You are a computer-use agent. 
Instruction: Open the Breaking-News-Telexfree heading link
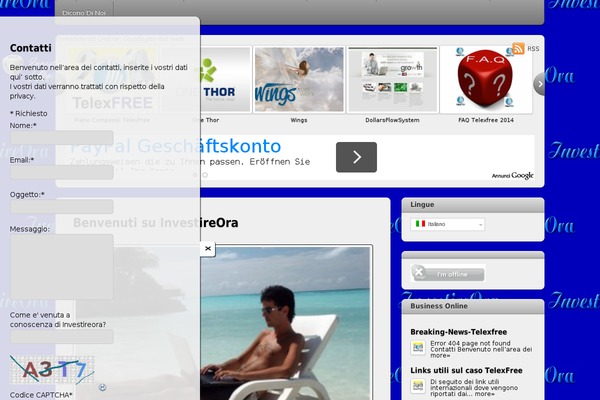(458, 332)
